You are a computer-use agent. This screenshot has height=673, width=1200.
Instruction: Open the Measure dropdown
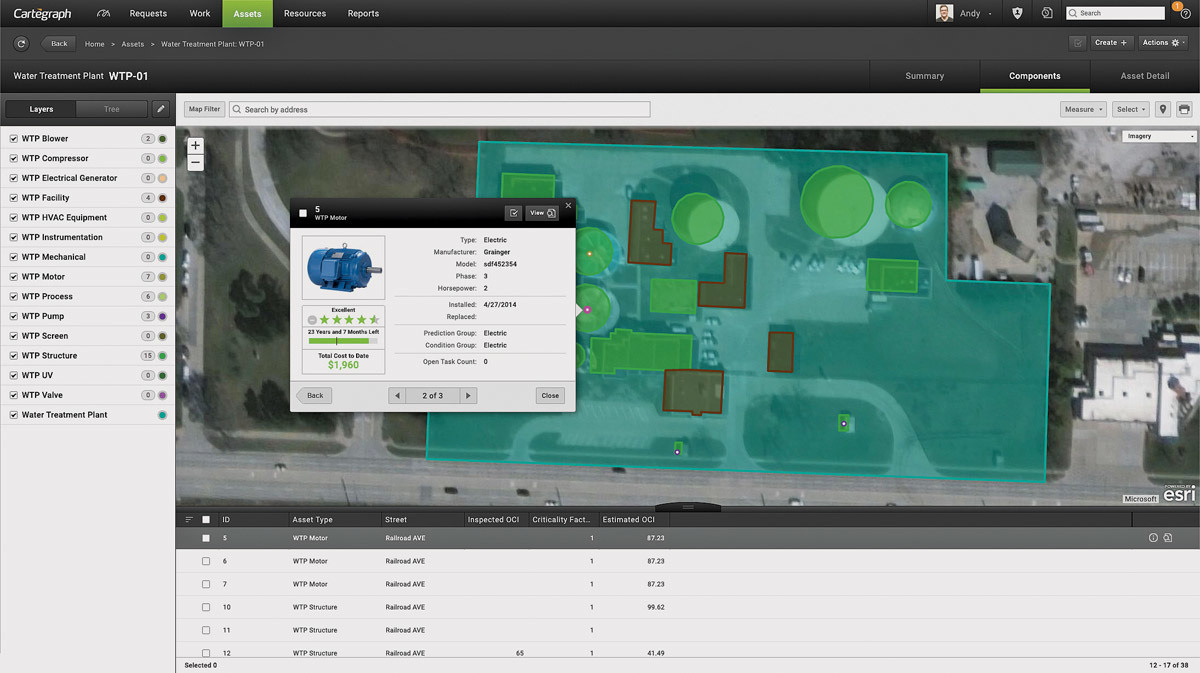click(1083, 109)
